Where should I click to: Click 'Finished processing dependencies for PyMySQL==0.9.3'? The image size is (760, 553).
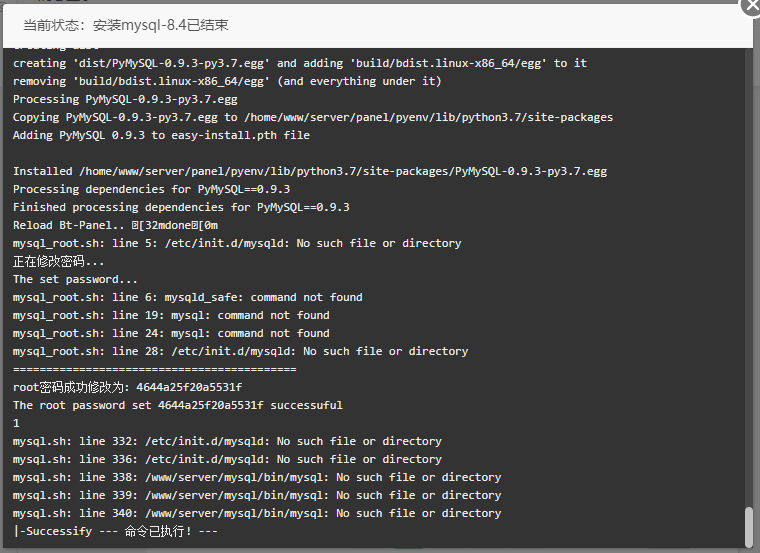click(181, 207)
